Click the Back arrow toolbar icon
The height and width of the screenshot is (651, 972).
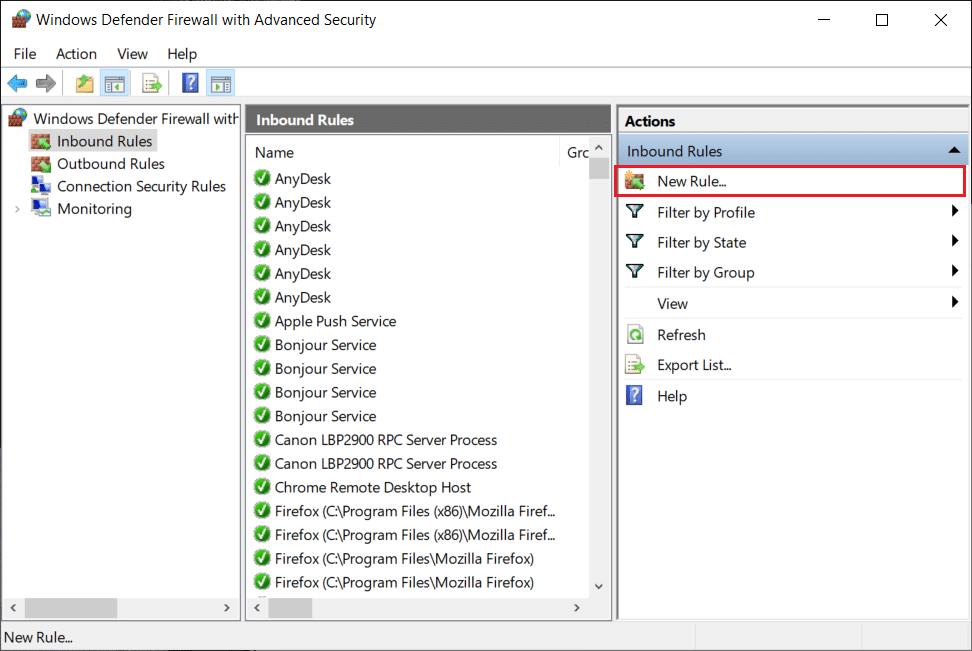click(17, 84)
